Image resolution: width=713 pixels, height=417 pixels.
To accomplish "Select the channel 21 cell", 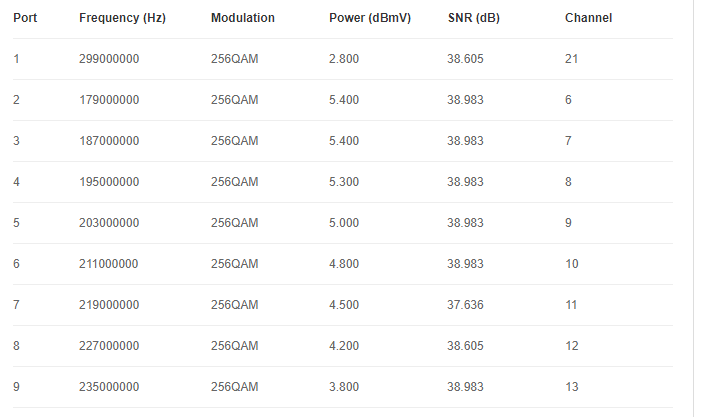I will pos(572,59).
